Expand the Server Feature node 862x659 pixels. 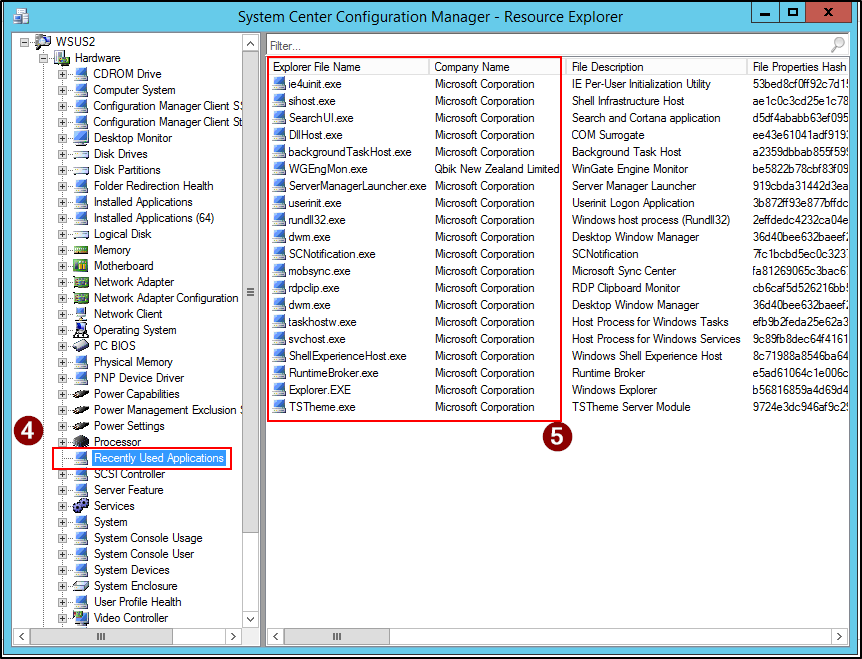62,490
